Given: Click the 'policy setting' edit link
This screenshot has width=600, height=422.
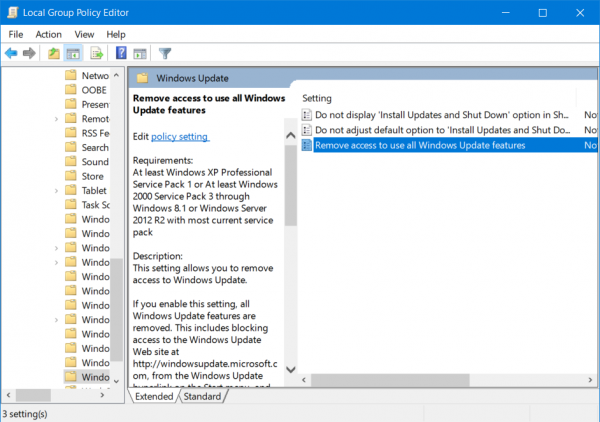Looking at the screenshot, I should tap(180, 136).
